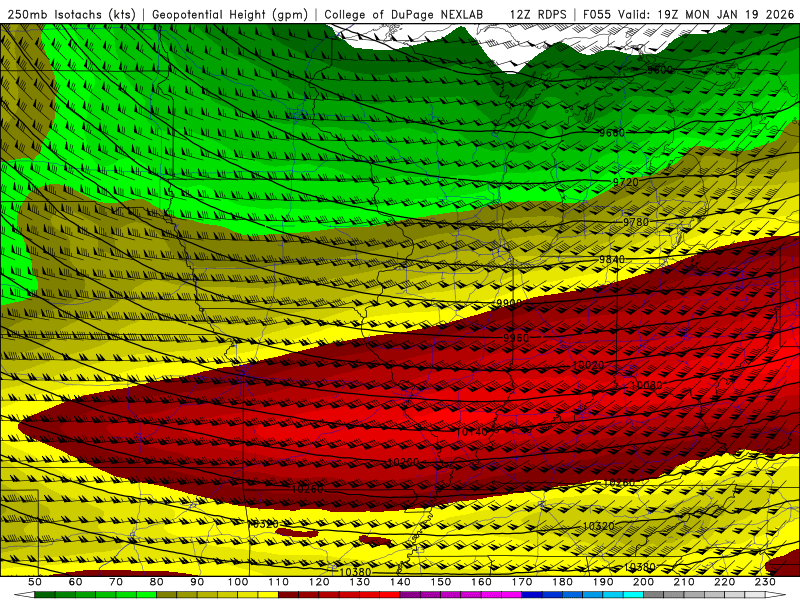Click the 220 value on the color scale
This screenshot has width=800, height=600.
724,582
